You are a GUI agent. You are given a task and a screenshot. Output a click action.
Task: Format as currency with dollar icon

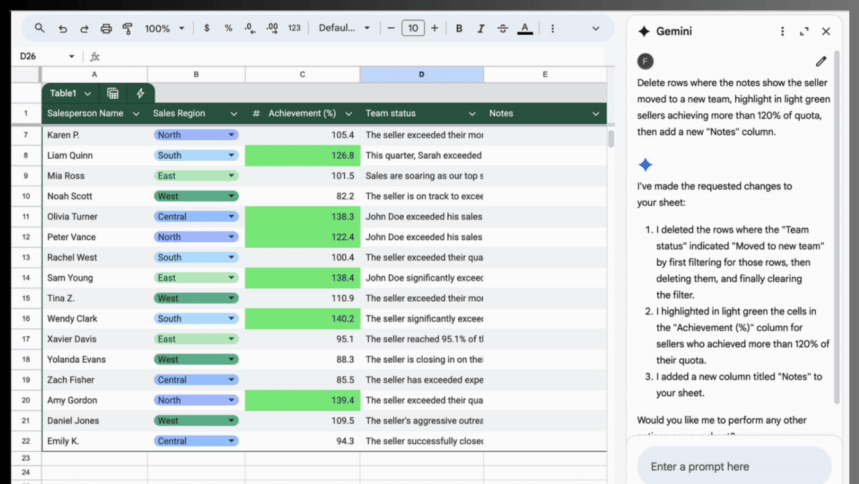pos(207,29)
